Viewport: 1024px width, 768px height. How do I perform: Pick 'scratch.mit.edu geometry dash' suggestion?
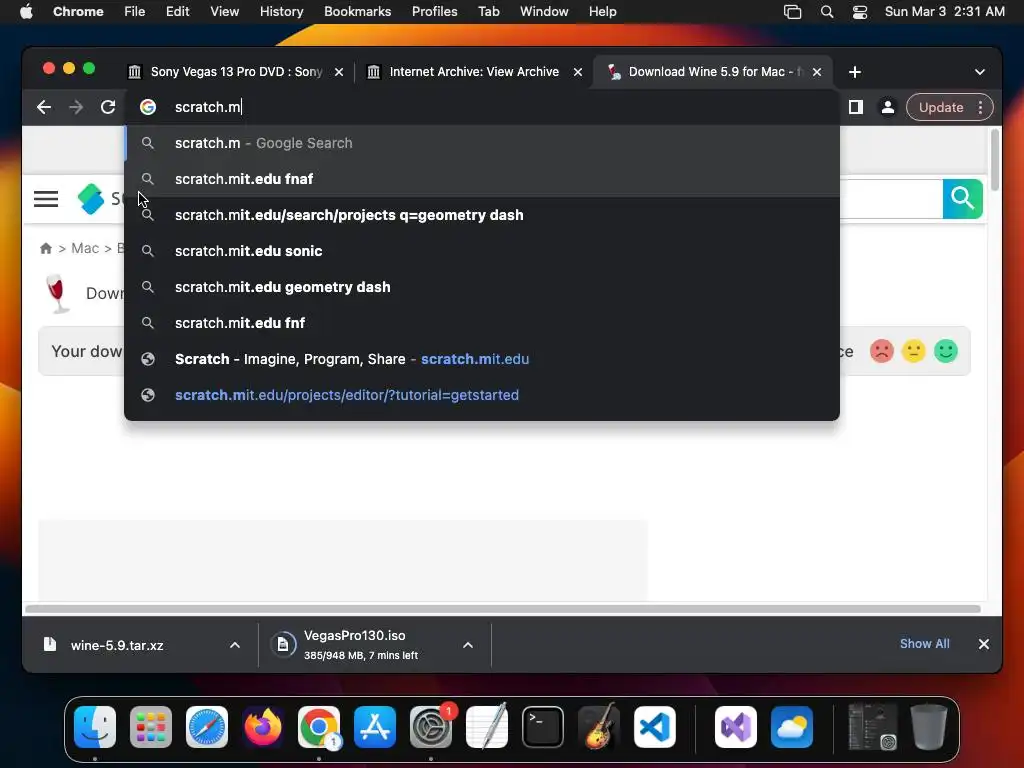[482, 287]
